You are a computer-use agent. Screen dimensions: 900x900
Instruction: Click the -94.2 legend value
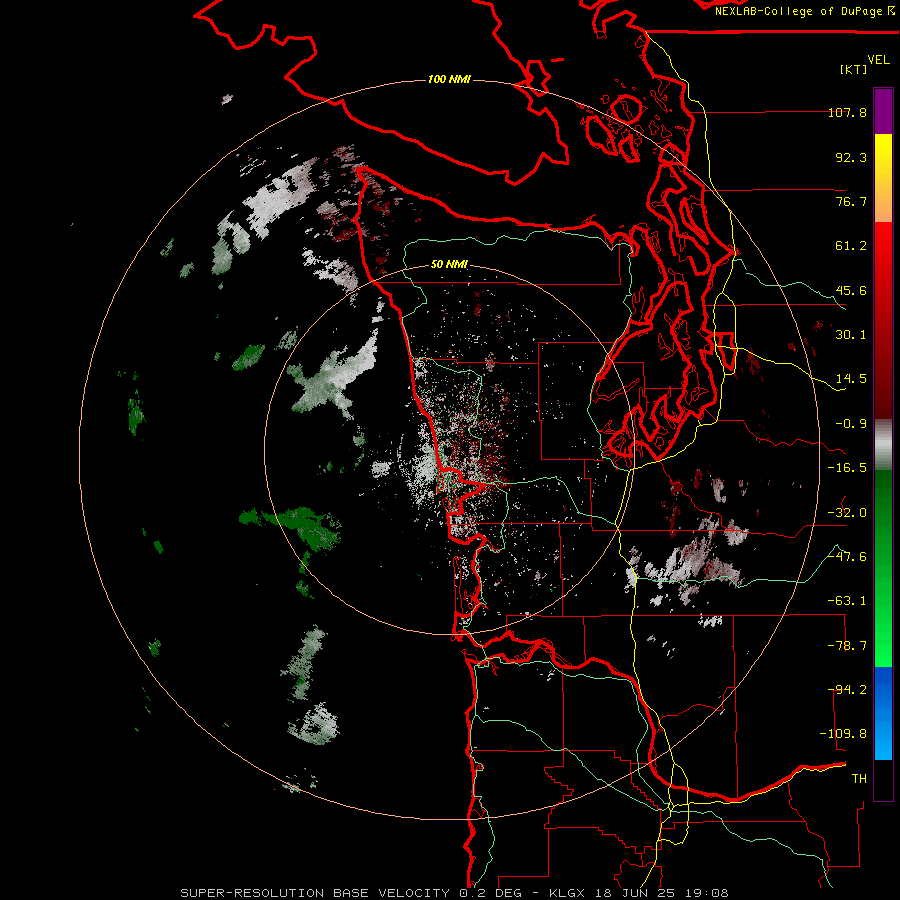(x=847, y=690)
